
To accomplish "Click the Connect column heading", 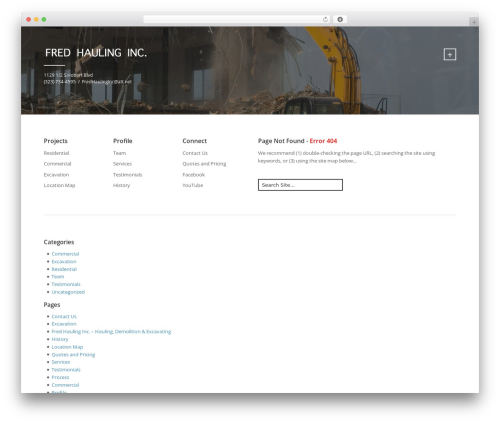I will click(195, 141).
